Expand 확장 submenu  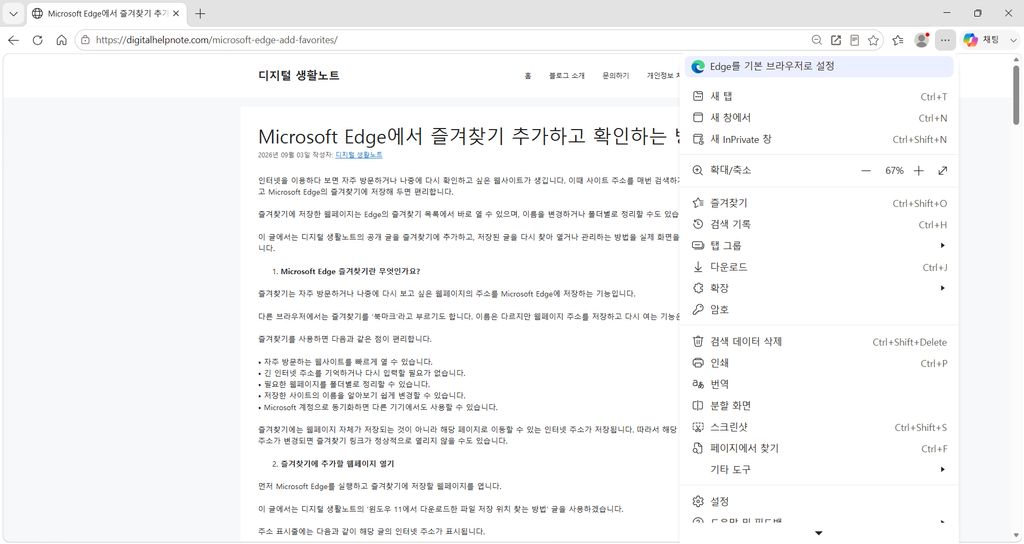coord(819,288)
